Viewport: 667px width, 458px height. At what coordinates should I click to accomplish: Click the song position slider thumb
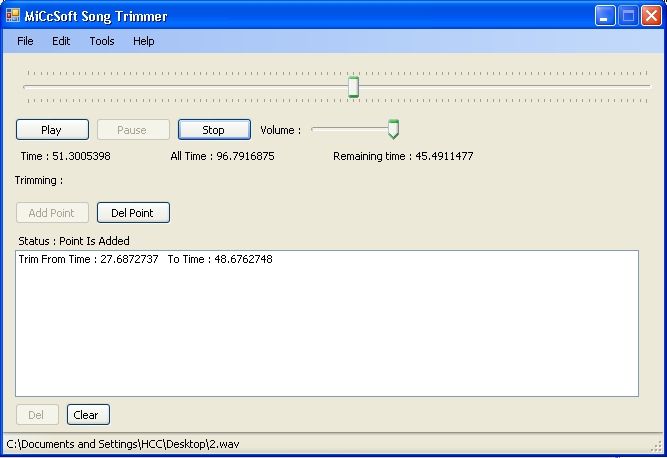[x=353, y=87]
